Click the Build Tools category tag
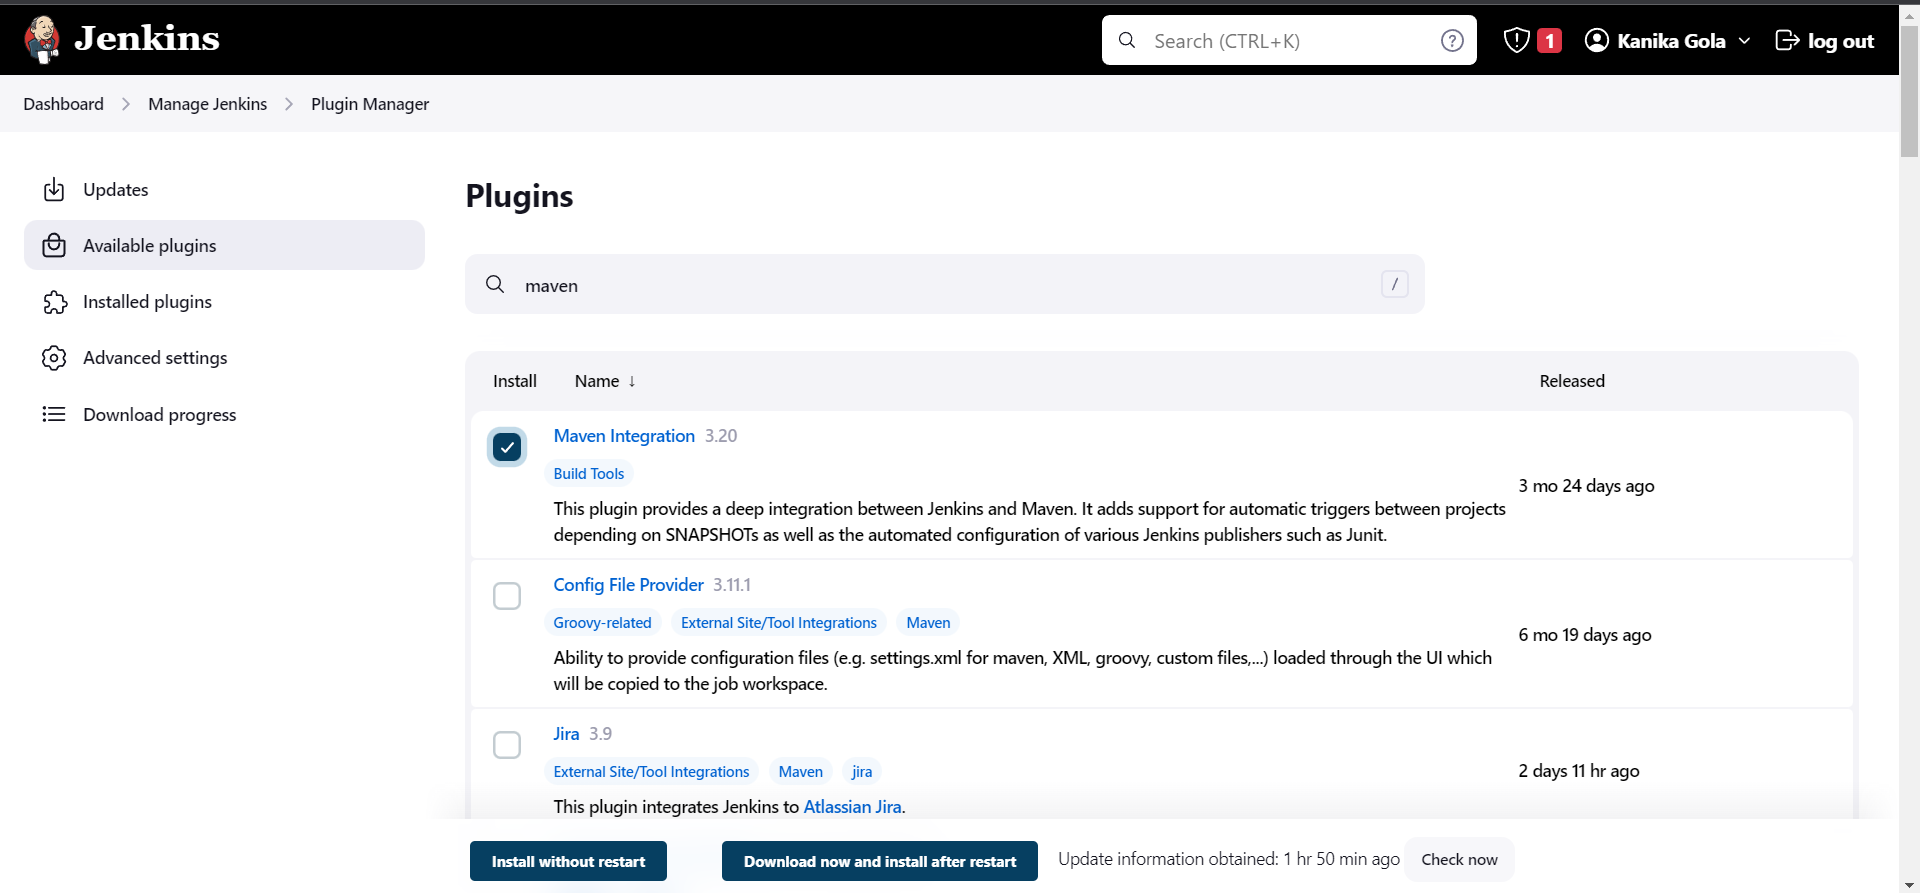Screen dimensions: 1920x893 coord(589,474)
